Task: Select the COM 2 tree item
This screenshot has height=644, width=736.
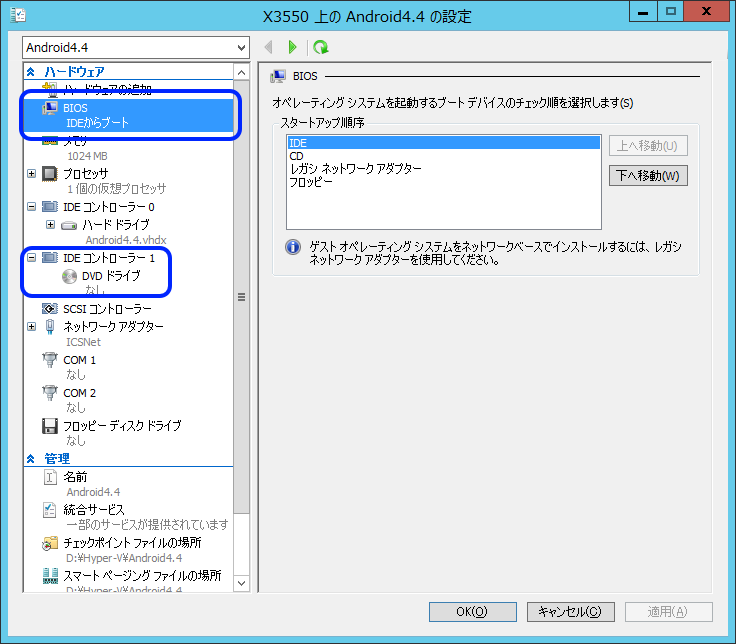Action: pyautogui.click(x=79, y=393)
